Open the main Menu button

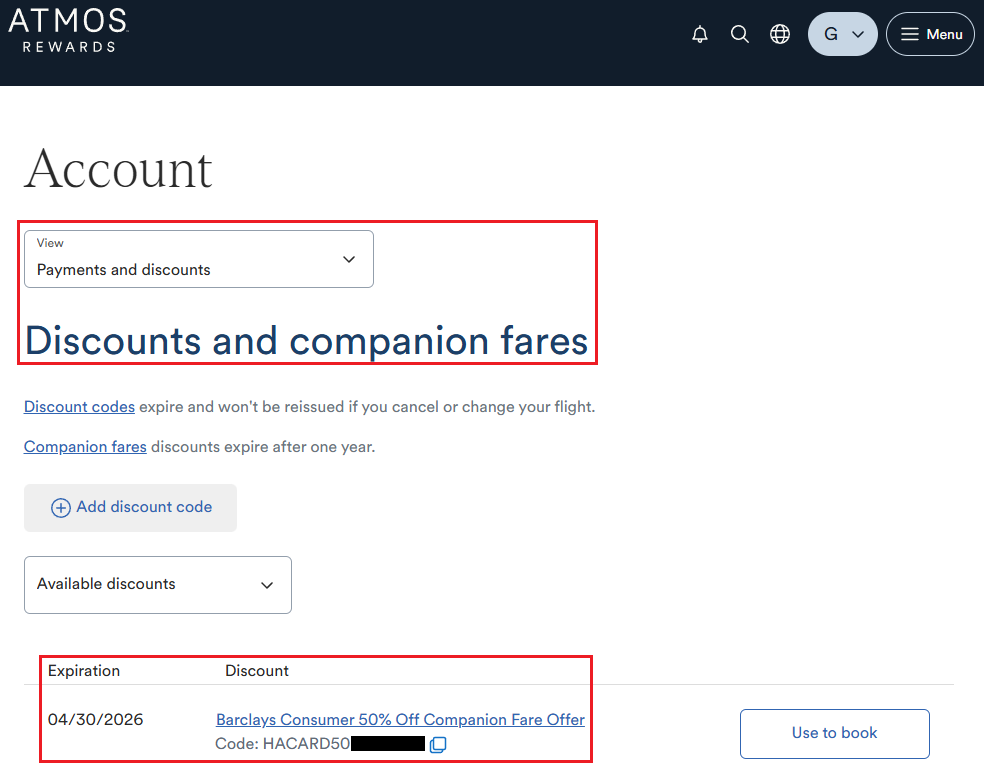pyautogui.click(x=930, y=34)
